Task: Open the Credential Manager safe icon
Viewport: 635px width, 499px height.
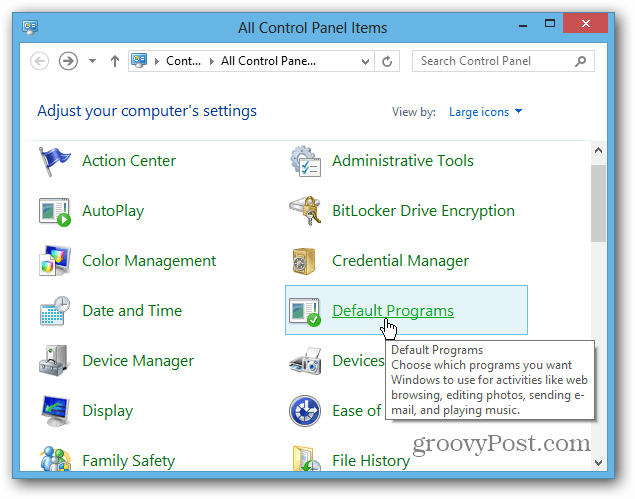Action: pos(304,261)
